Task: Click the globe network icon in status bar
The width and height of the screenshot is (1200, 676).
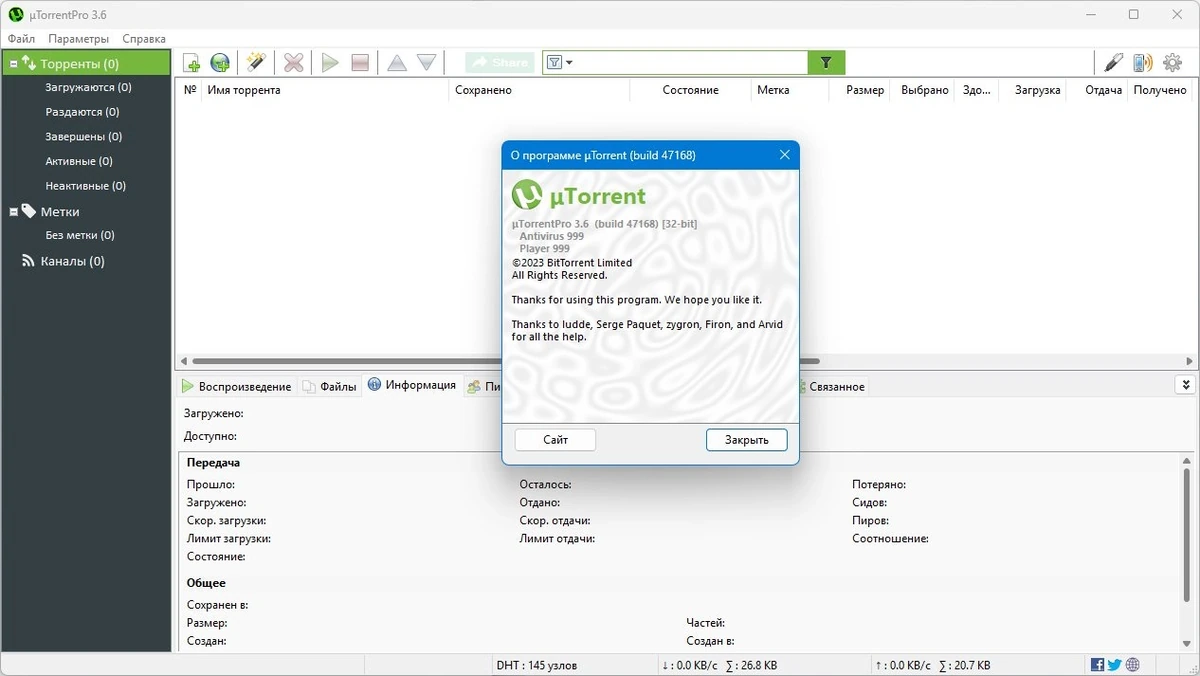Action: tap(1132, 665)
